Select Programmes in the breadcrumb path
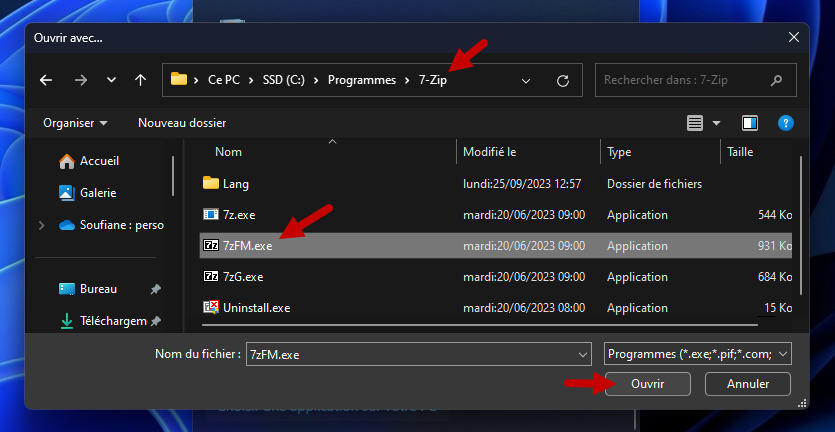 click(362, 80)
